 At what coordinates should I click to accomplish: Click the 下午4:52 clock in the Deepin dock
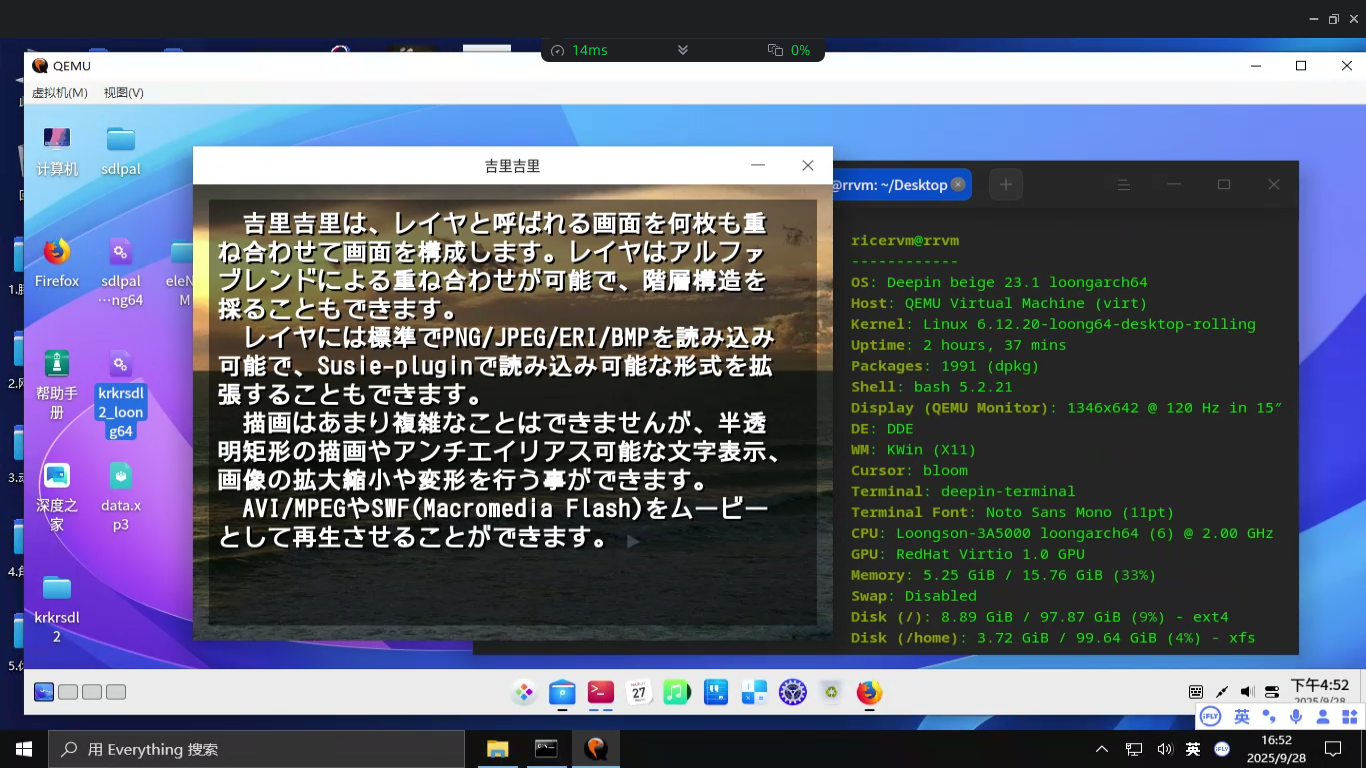click(1320, 686)
